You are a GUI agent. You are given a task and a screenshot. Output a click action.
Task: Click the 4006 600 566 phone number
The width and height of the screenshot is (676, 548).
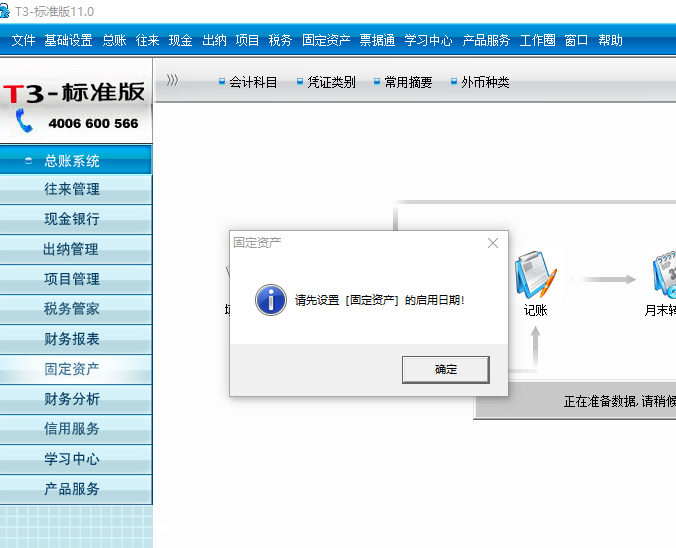tap(94, 123)
